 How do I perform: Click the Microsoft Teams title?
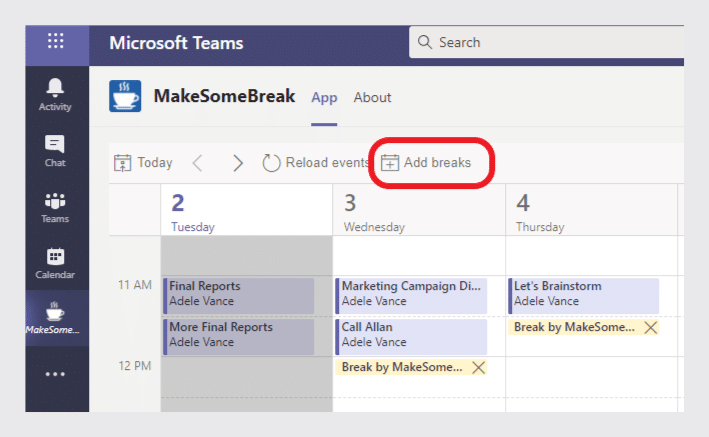(176, 43)
